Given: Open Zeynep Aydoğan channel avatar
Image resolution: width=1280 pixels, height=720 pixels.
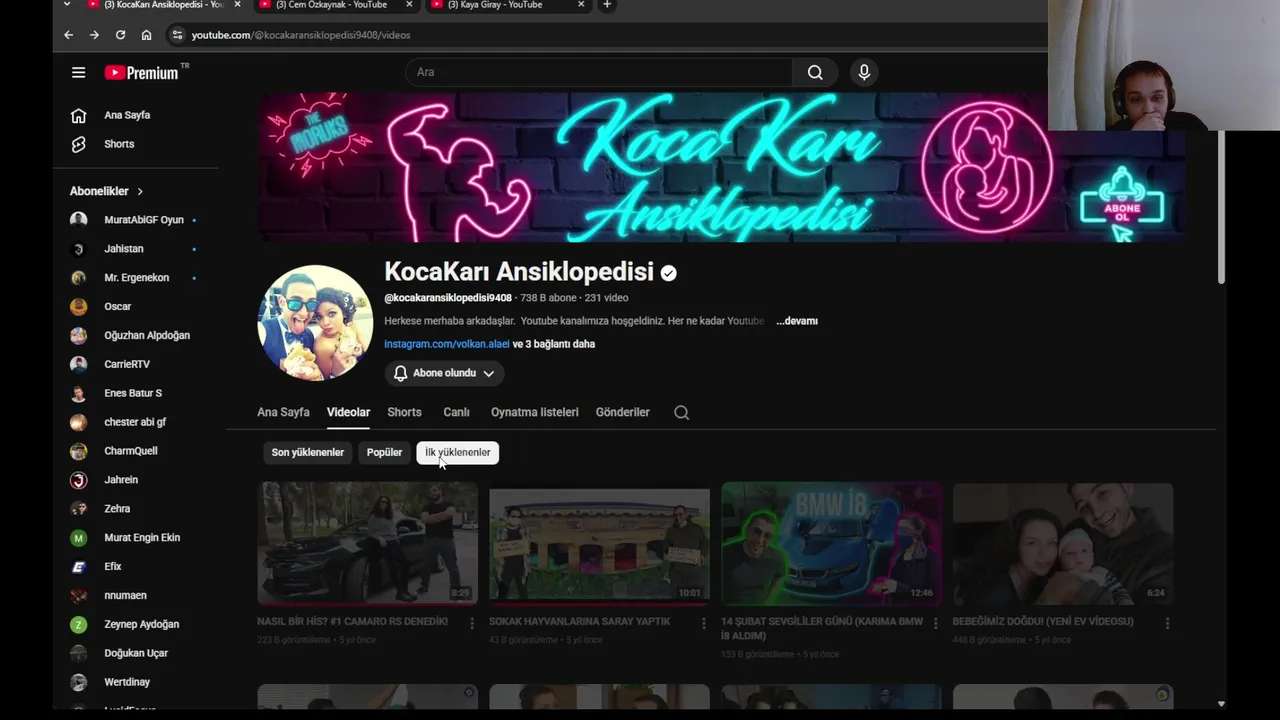Looking at the screenshot, I should coord(78,624).
